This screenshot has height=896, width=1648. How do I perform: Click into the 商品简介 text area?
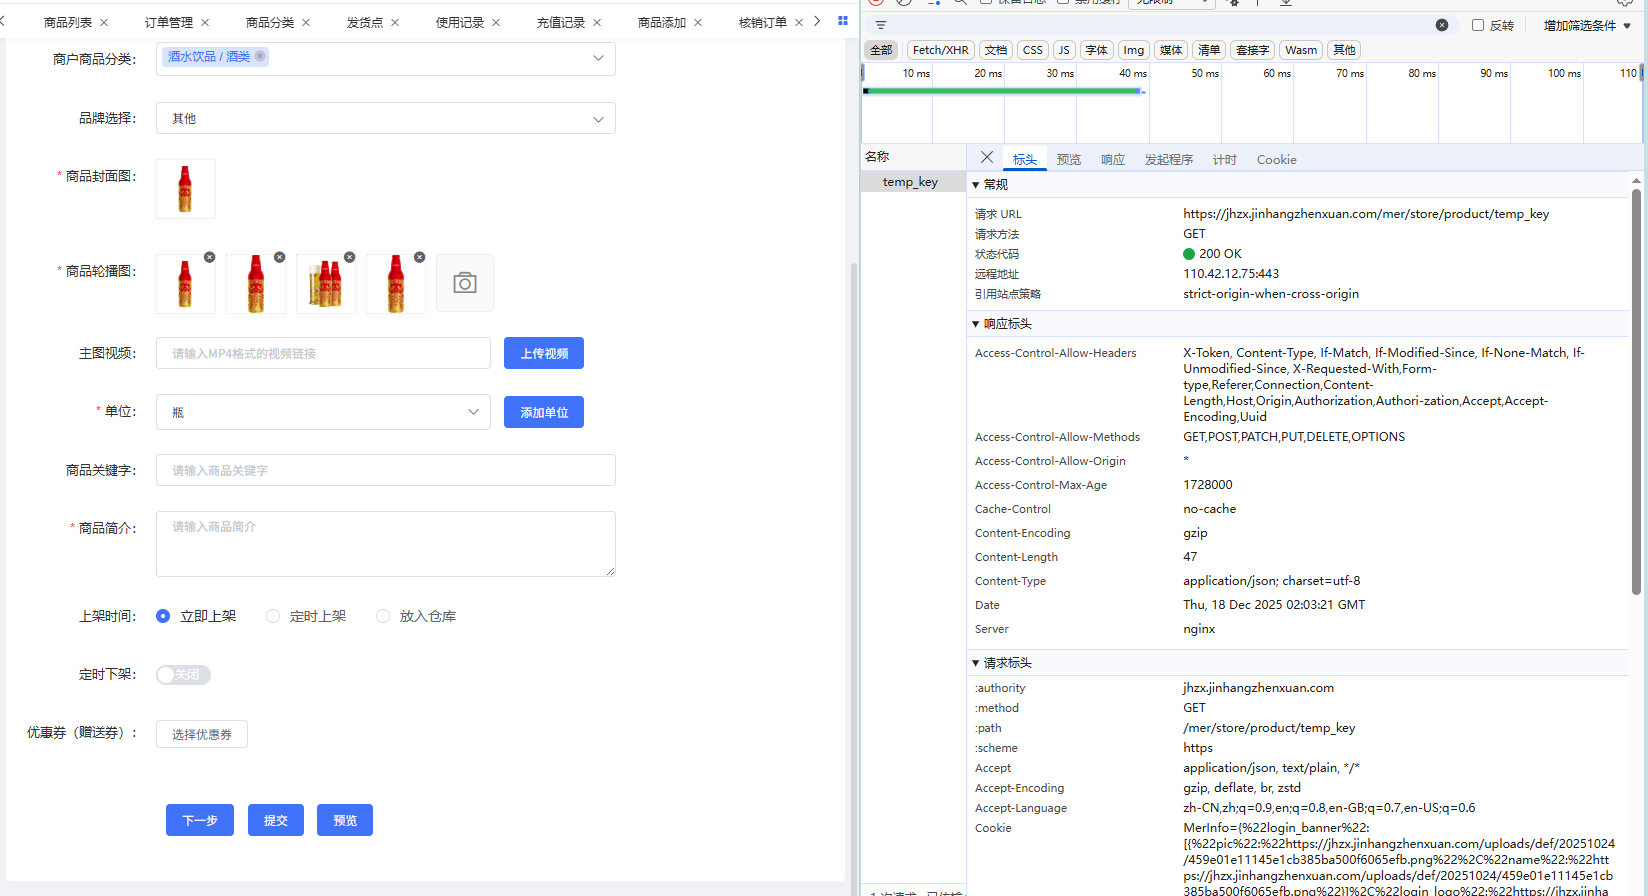pos(385,544)
